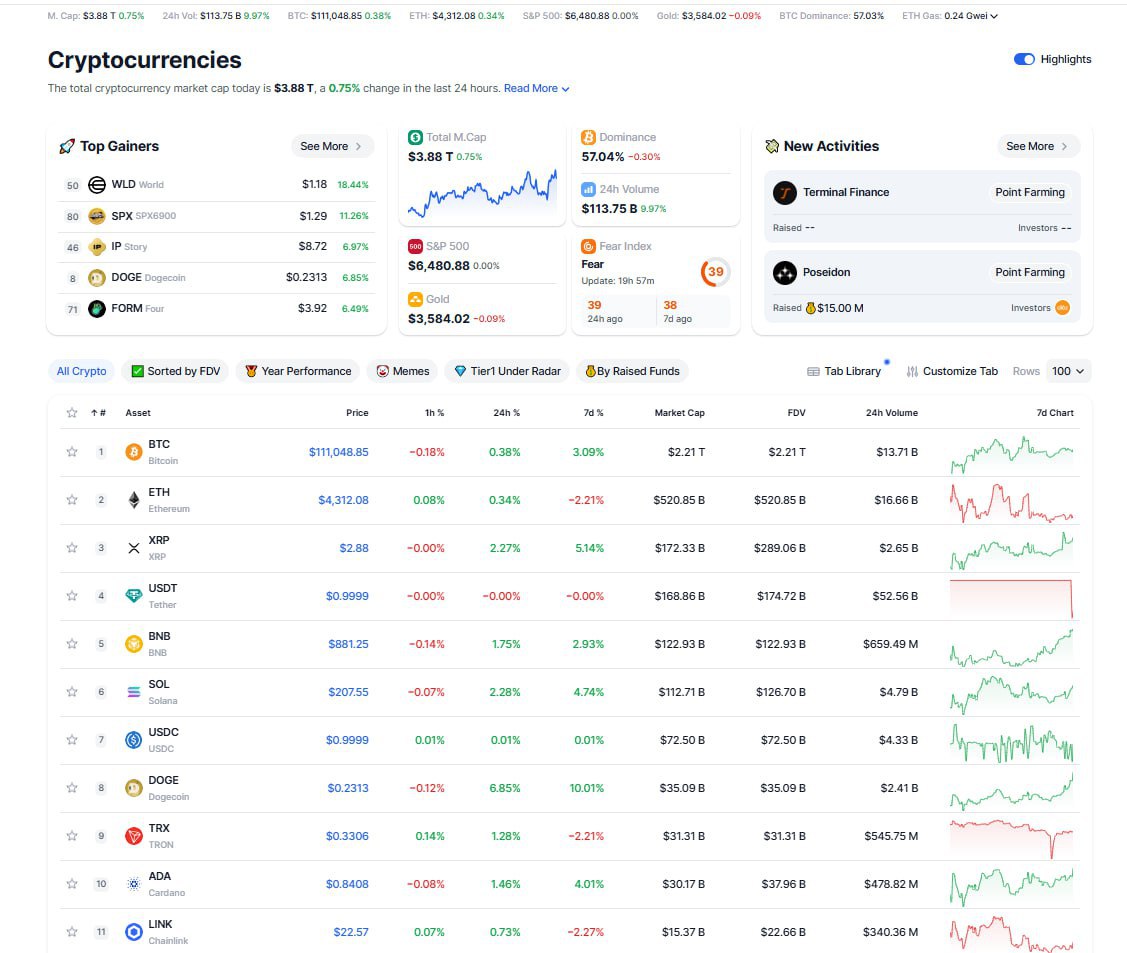Click Poseidon Point Farming tag
Viewport: 1127px width, 953px height.
tap(1030, 272)
